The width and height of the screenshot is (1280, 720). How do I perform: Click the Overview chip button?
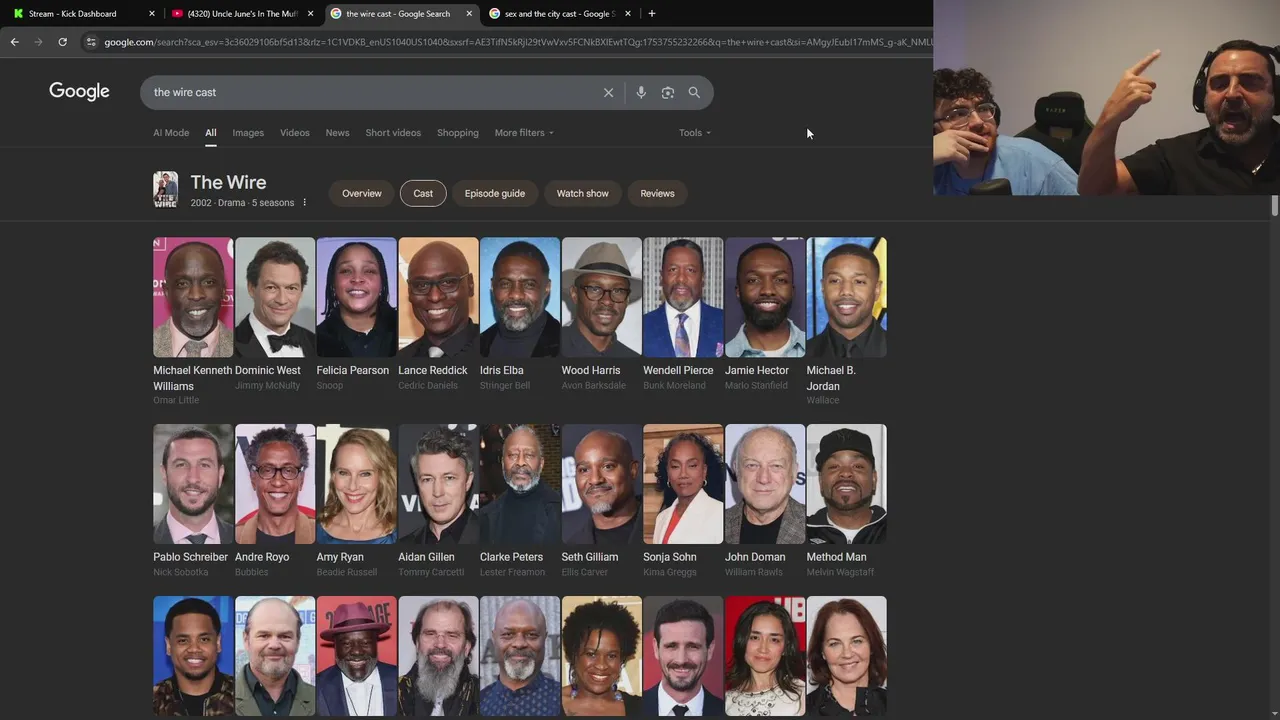coord(362,193)
